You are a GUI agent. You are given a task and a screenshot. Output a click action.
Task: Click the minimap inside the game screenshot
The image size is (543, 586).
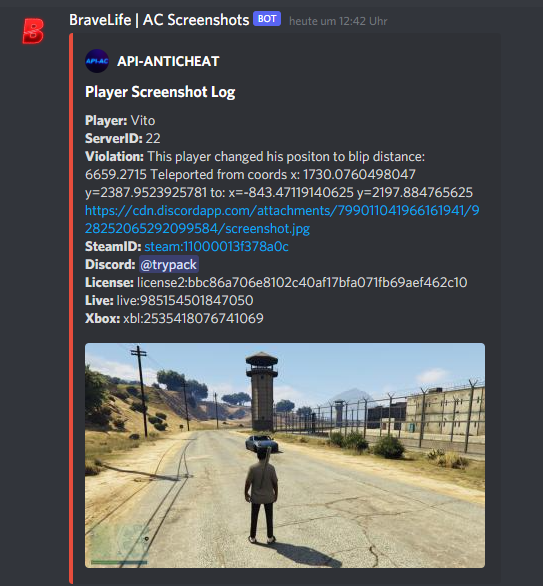coord(118,540)
